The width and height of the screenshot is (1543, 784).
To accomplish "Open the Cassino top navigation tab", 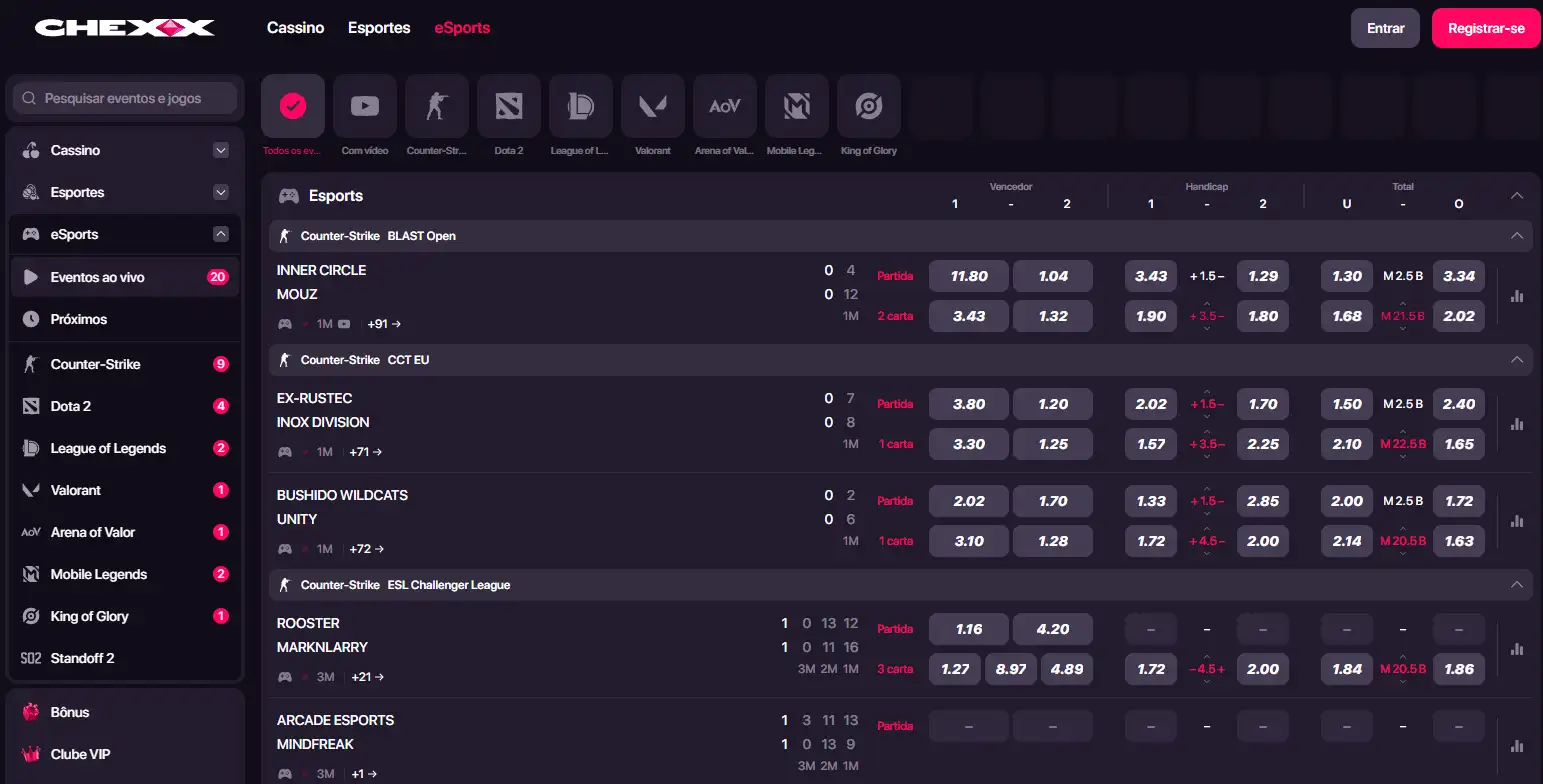I will [295, 28].
